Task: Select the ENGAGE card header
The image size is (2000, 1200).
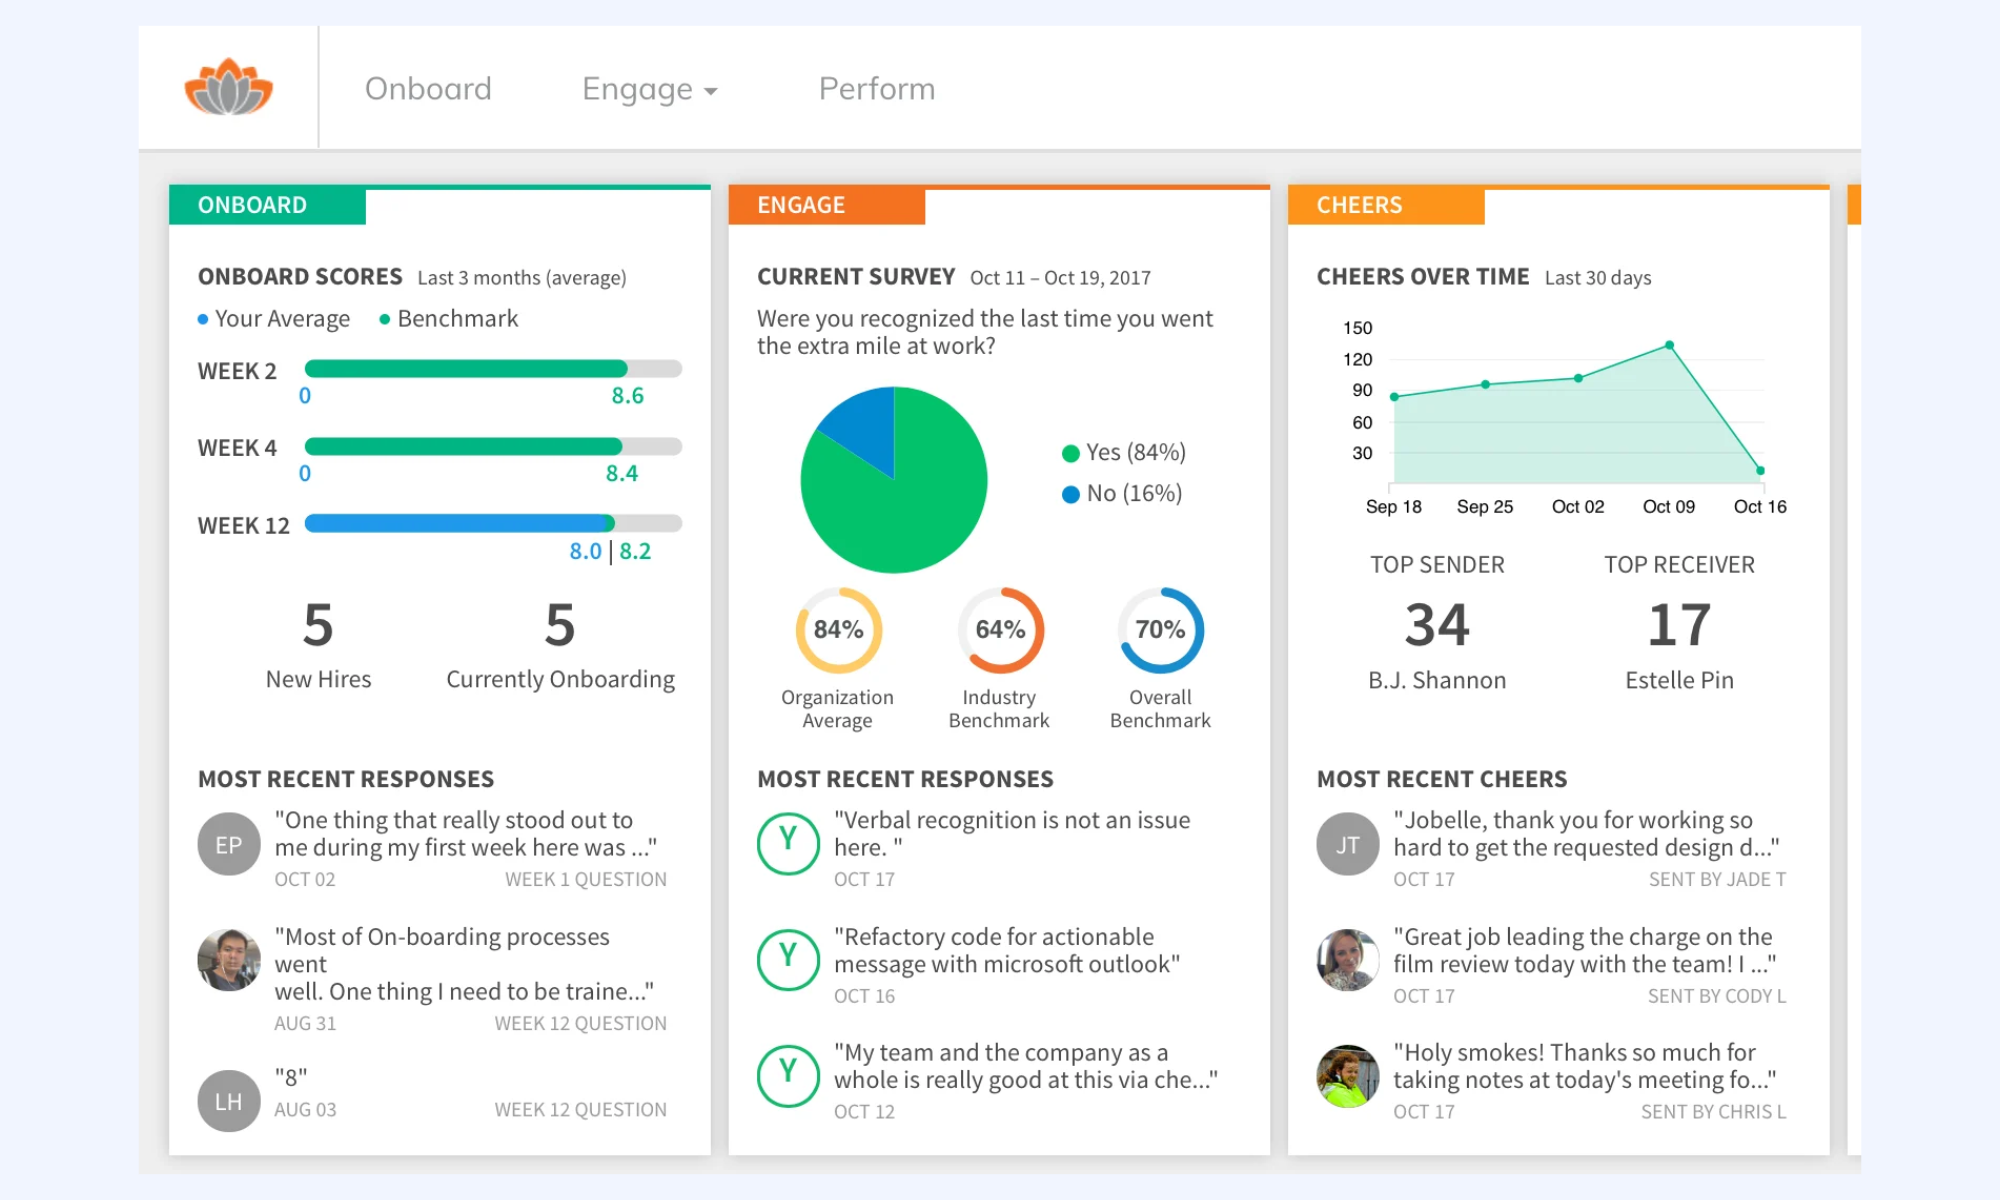Action: [826, 205]
